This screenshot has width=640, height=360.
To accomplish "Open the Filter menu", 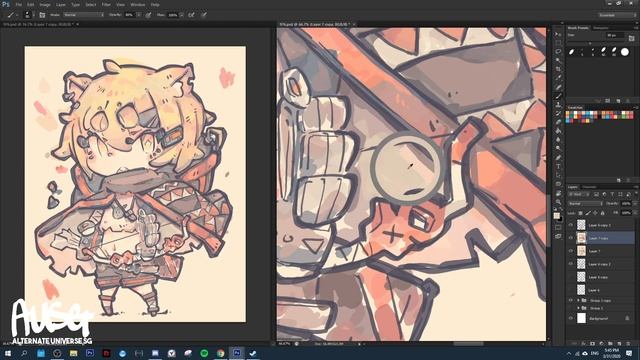I will 106,4.
